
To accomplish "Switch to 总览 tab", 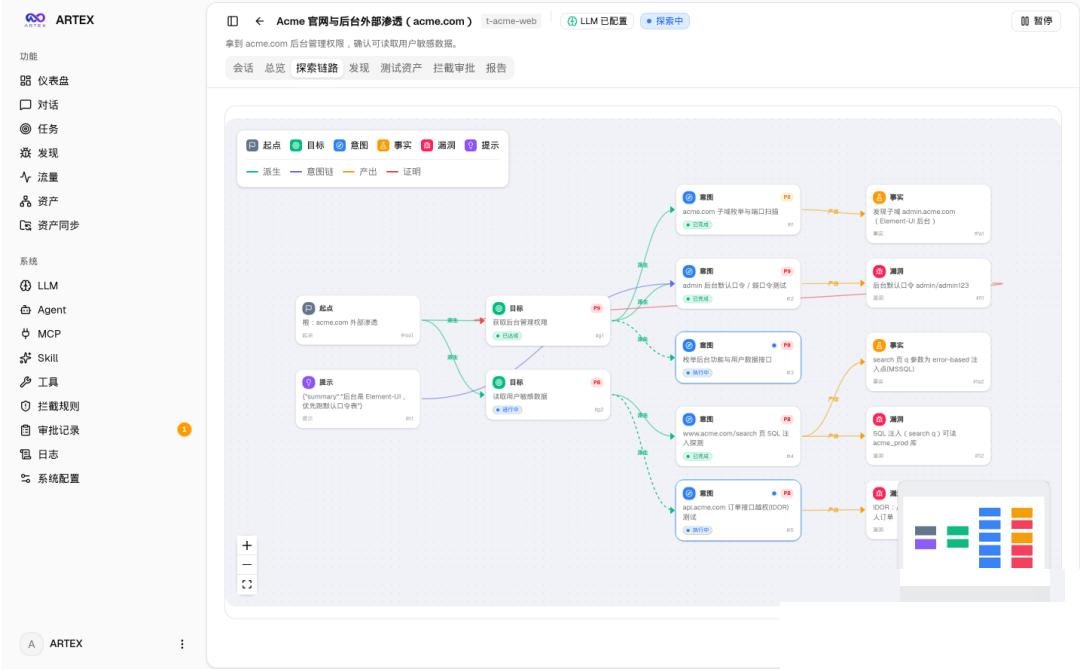I will tap(275, 68).
